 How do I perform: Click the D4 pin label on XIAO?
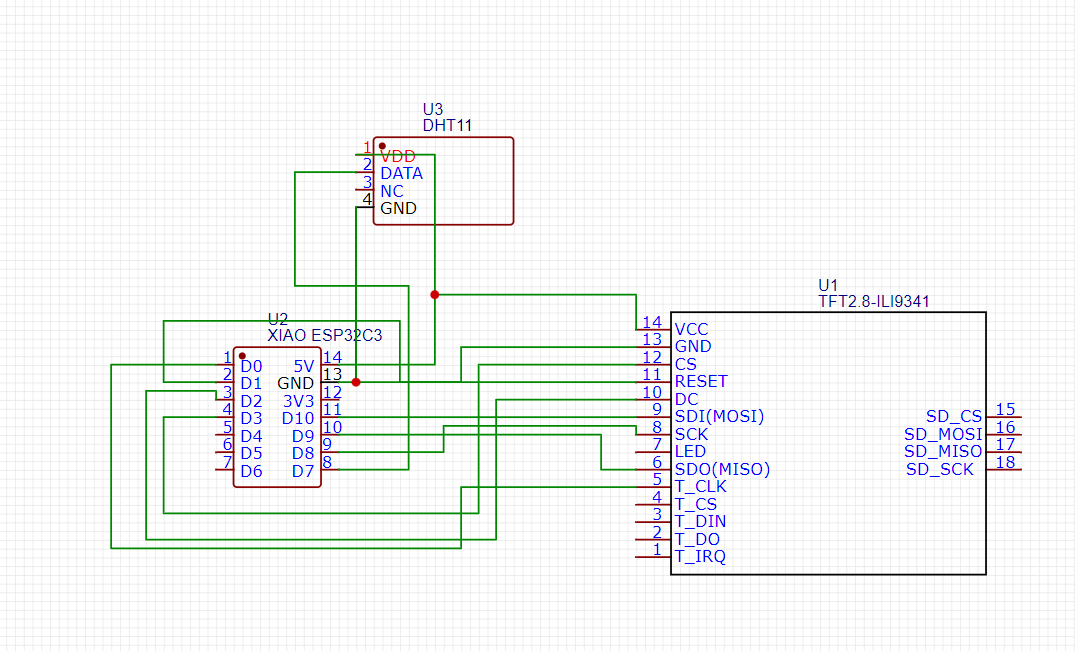click(252, 436)
